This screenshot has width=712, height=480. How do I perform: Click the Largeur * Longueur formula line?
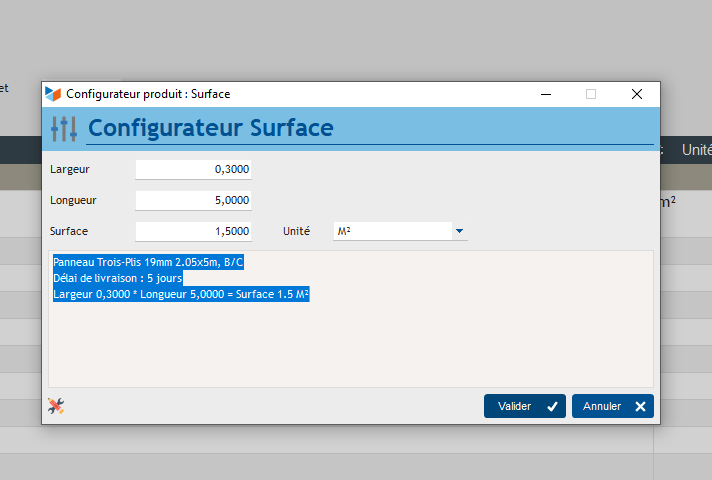(x=180, y=294)
